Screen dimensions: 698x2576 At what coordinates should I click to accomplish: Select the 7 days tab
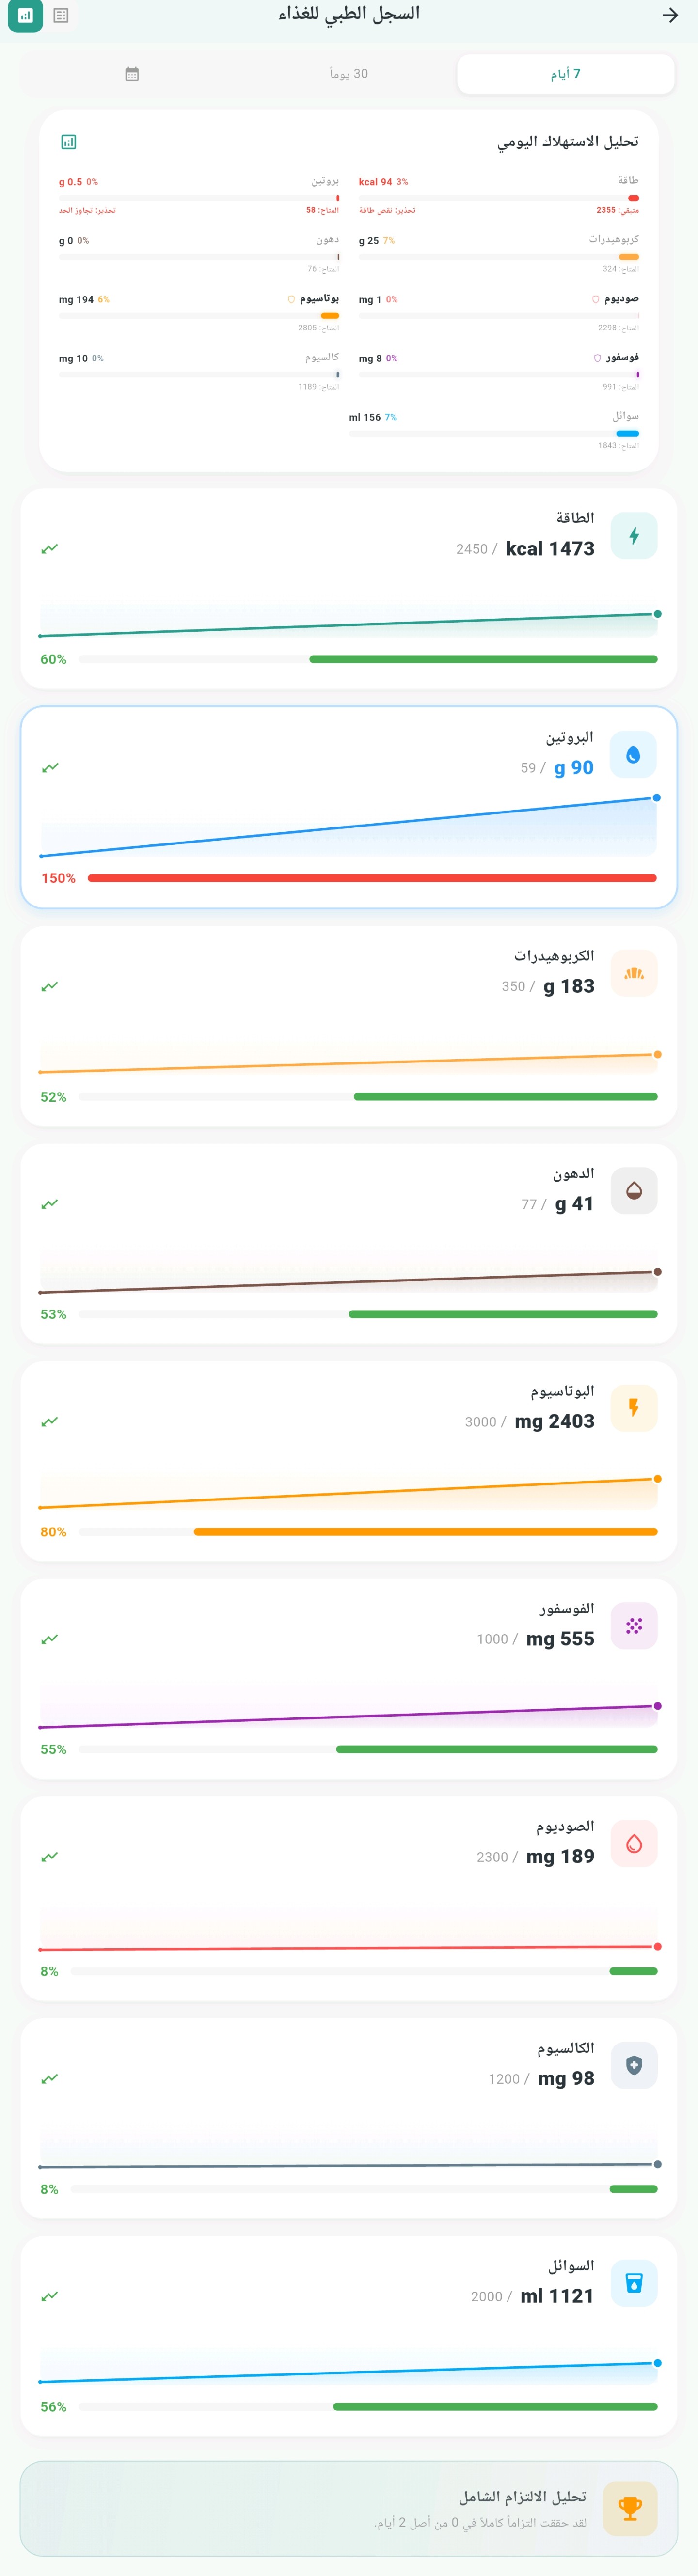565,72
